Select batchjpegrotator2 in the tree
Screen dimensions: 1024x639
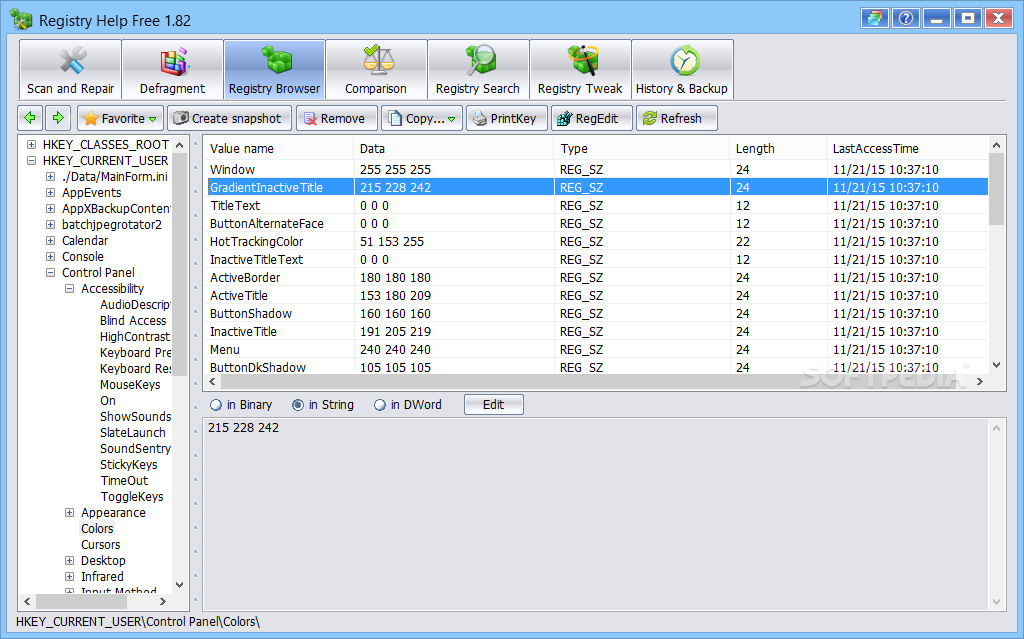tap(112, 224)
